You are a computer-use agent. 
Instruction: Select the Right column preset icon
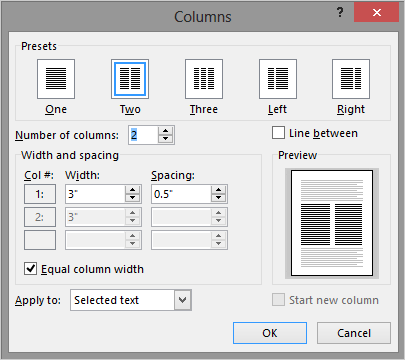[351, 79]
